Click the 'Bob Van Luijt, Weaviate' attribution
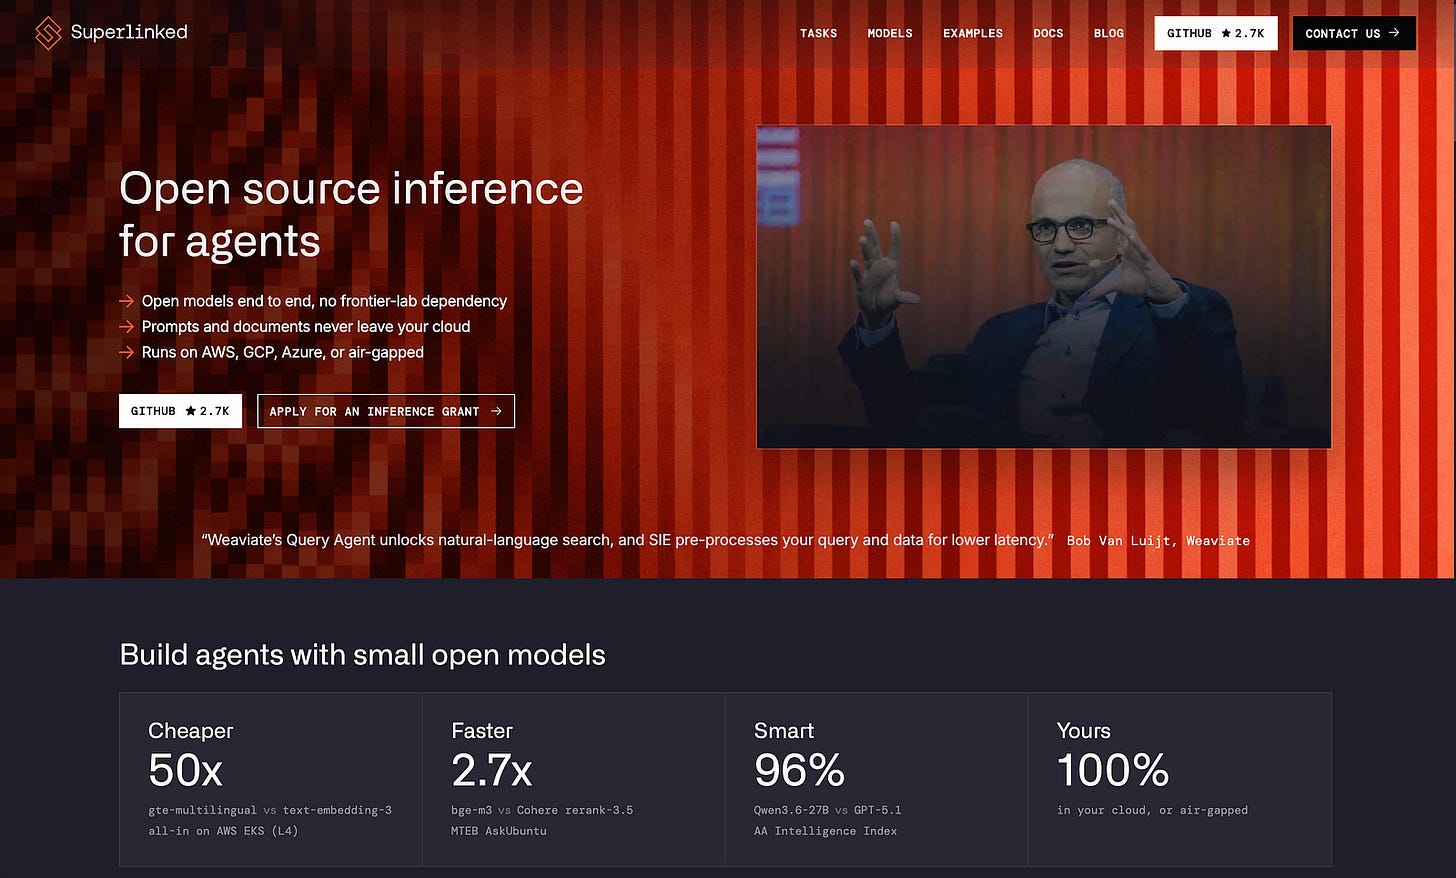The image size is (1456, 878). pos(1158,541)
